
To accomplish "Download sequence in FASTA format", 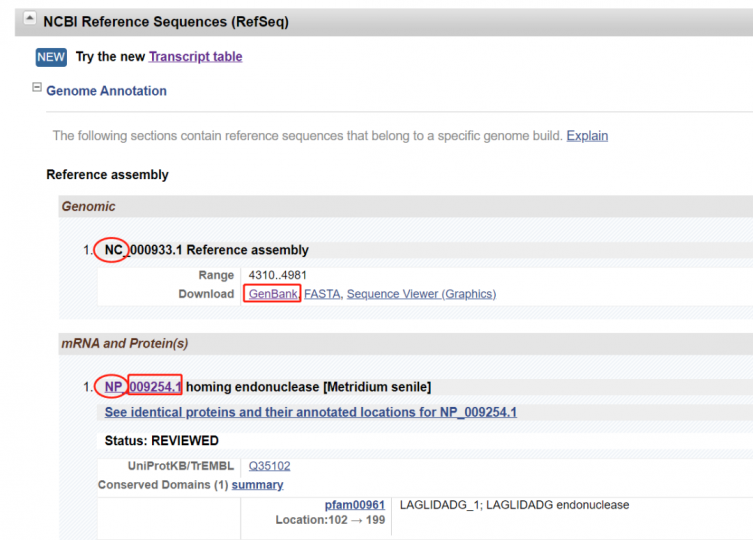I will point(321,294).
